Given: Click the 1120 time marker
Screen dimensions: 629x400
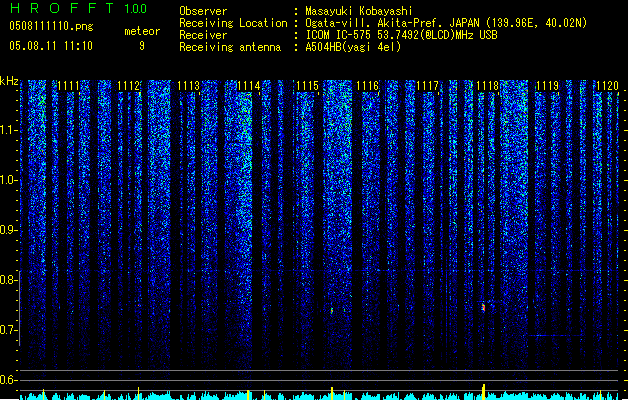Looking at the screenshot, I should (607, 86).
